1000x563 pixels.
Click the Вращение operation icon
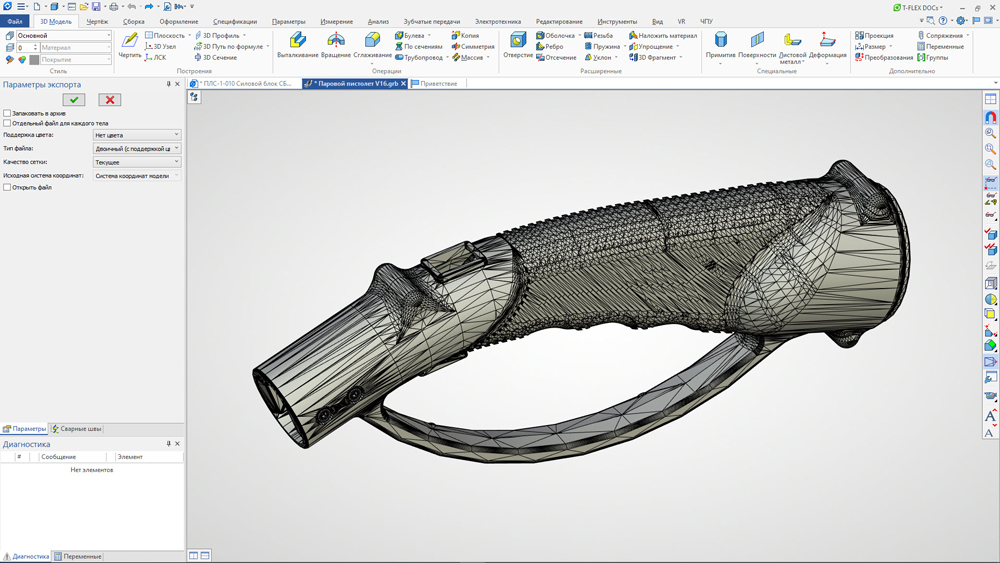point(336,44)
